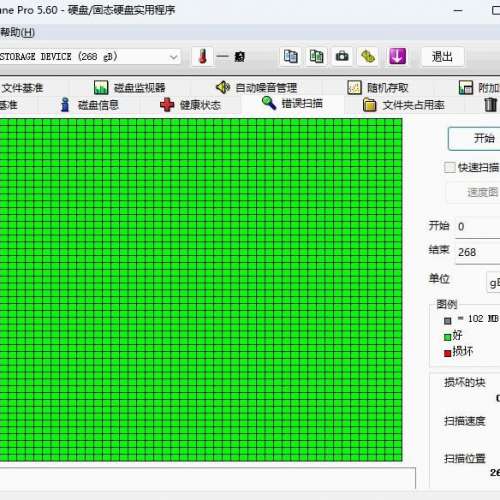Click the gray 102 MB legend swatch
Screen dimensions: 500x500
[x=447, y=321]
